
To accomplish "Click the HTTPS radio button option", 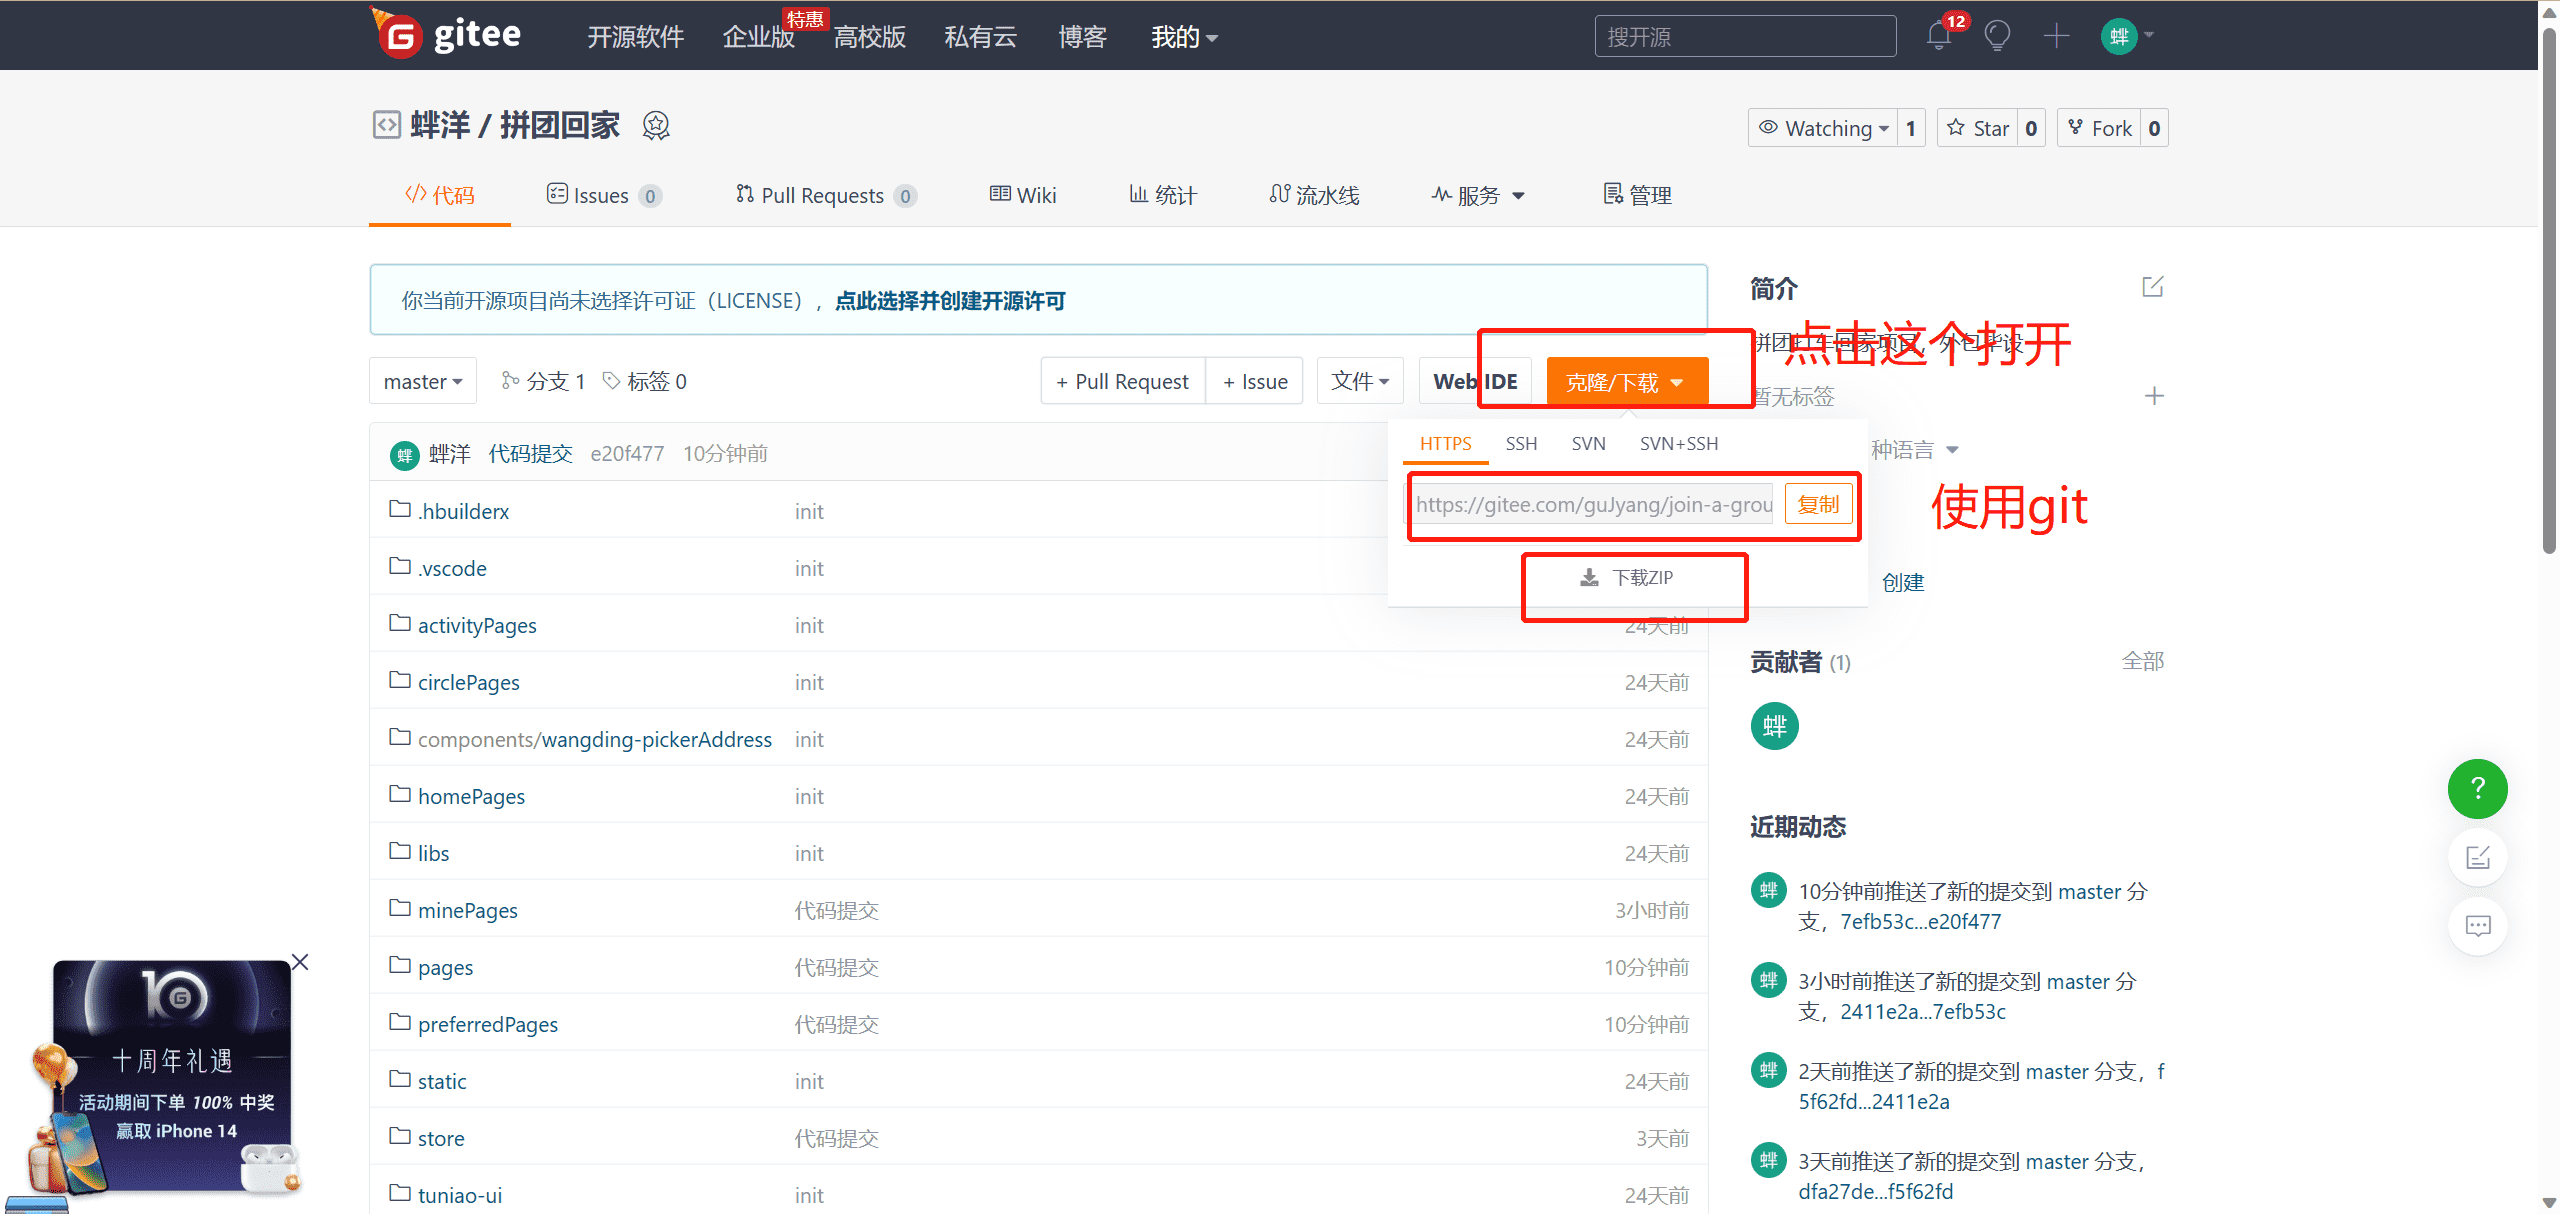I will coord(1443,442).
